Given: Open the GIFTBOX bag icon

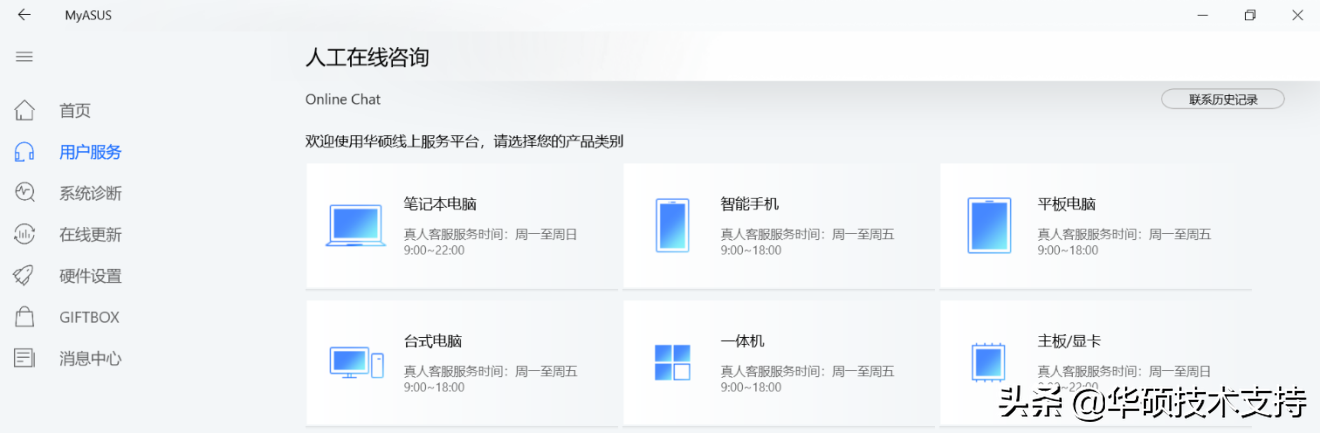Looking at the screenshot, I should 25,317.
